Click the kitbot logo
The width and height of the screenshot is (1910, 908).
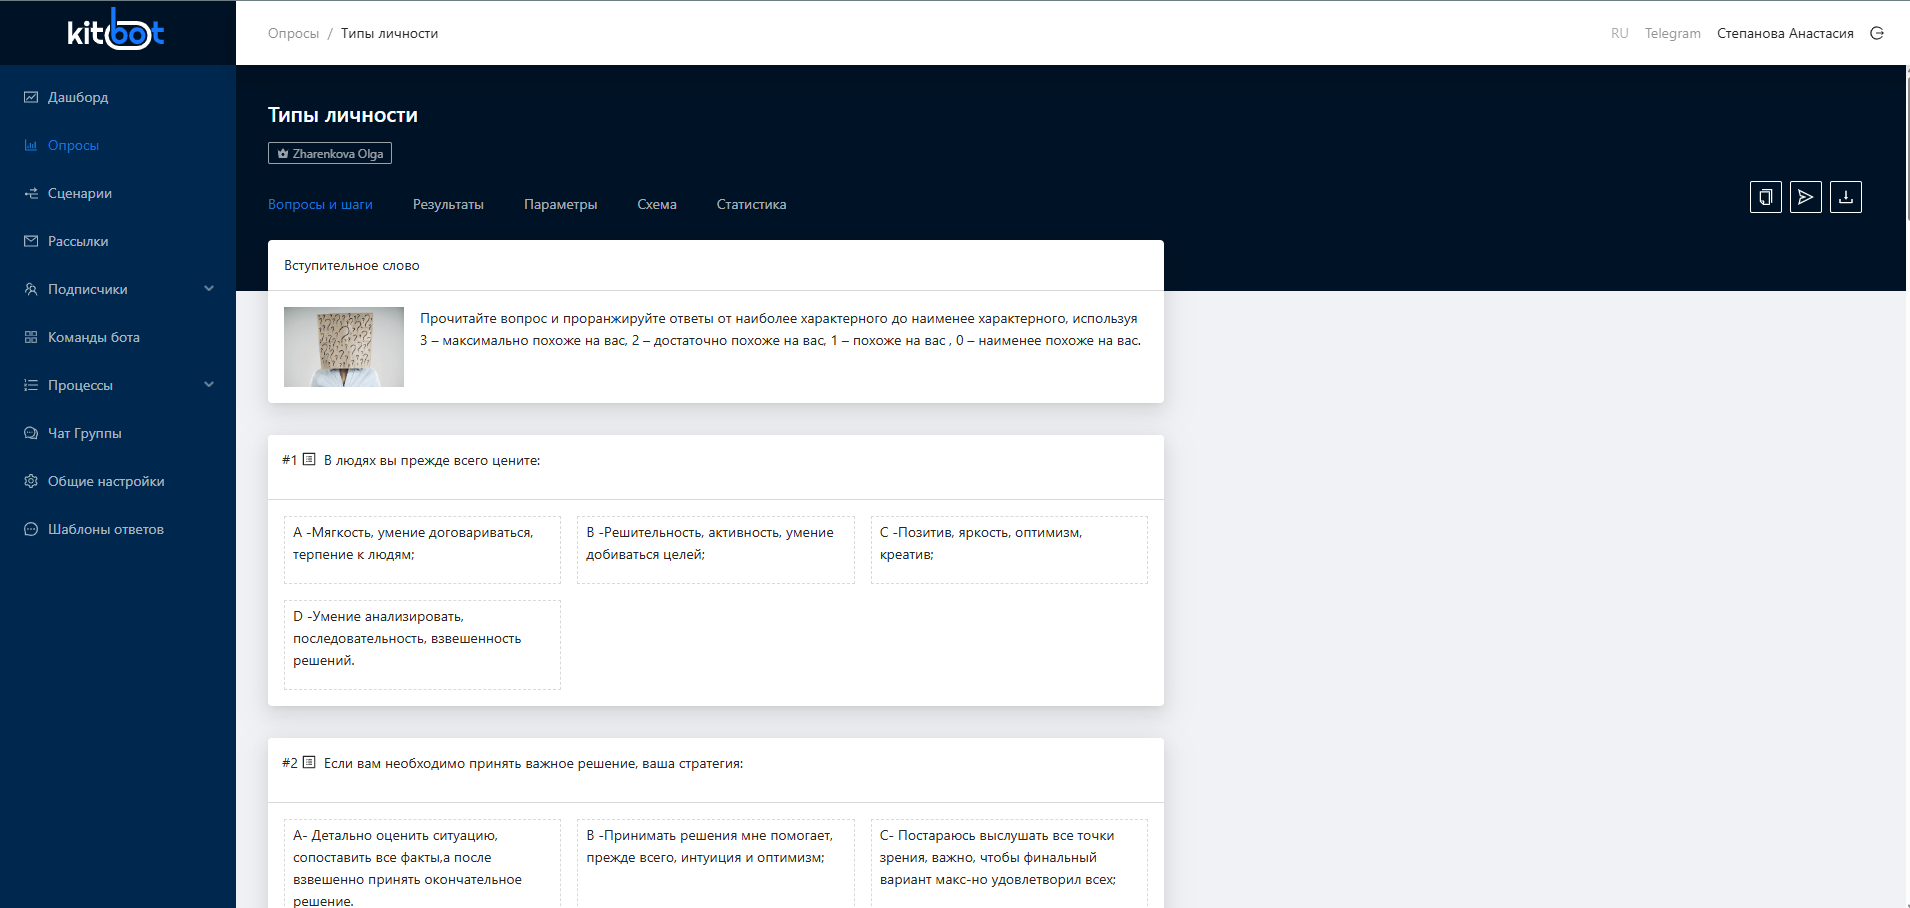click(116, 30)
